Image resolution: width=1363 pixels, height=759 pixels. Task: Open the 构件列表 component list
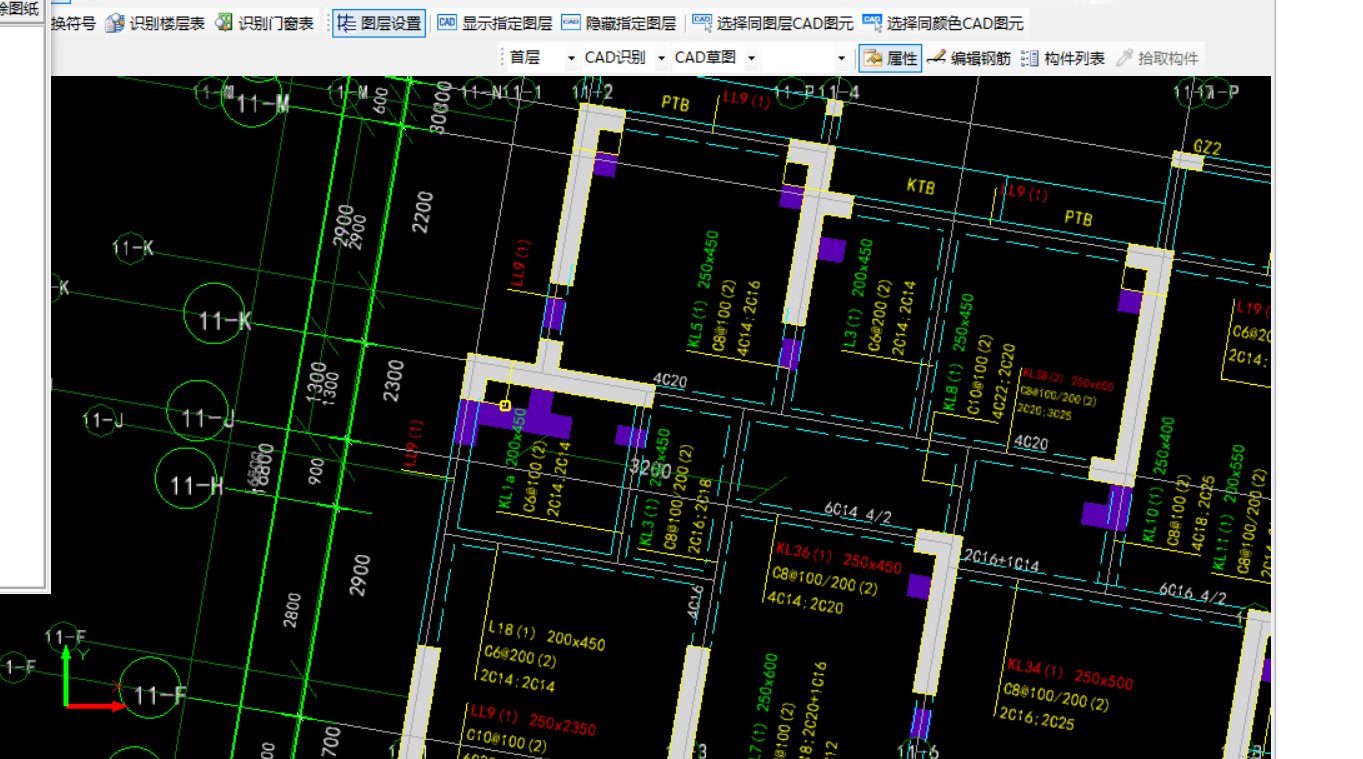pyautogui.click(x=1063, y=58)
